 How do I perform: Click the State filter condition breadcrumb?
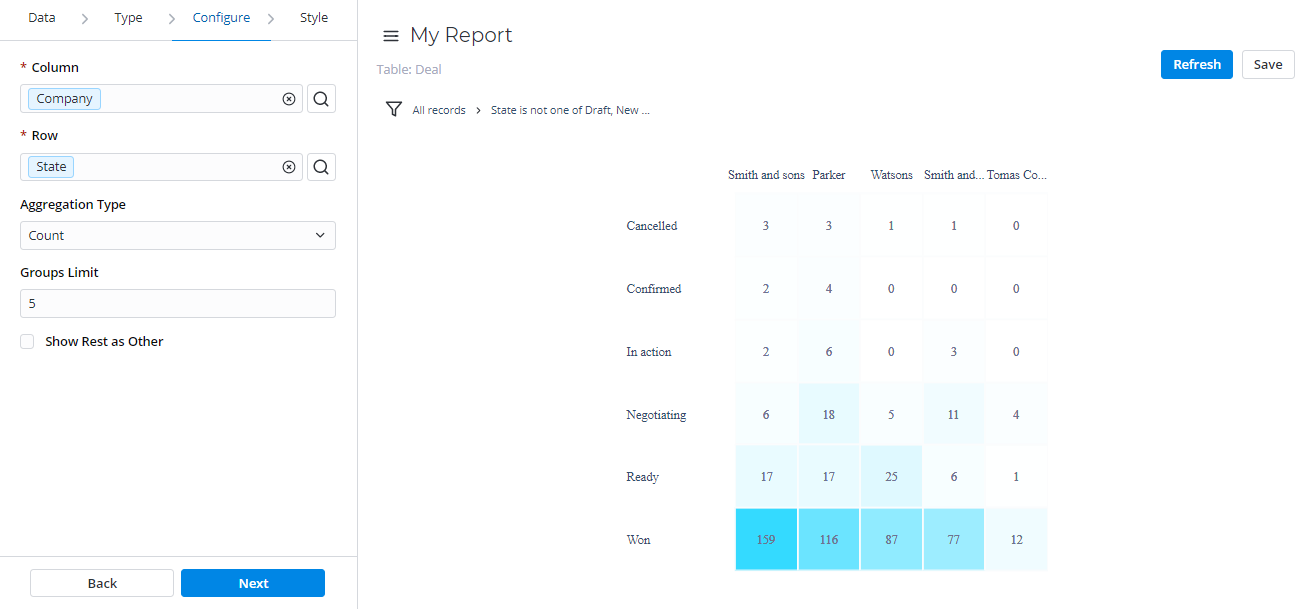point(570,110)
